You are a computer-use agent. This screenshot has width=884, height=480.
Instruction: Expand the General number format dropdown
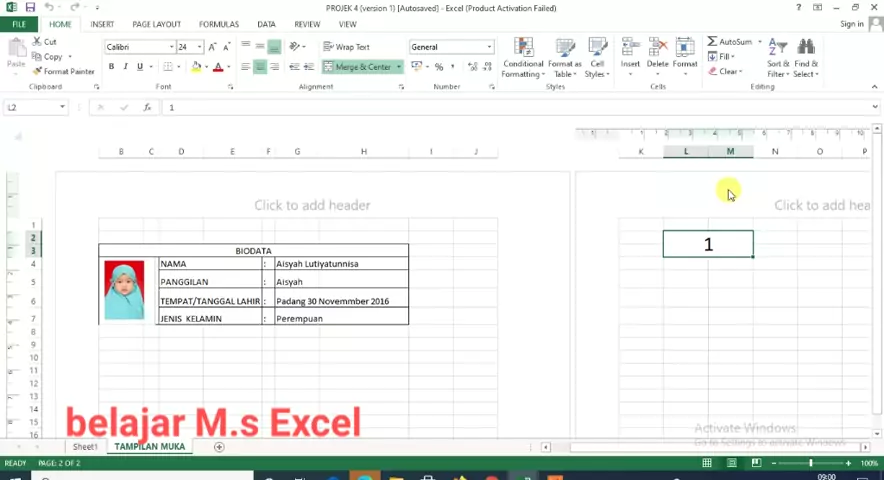click(x=489, y=47)
